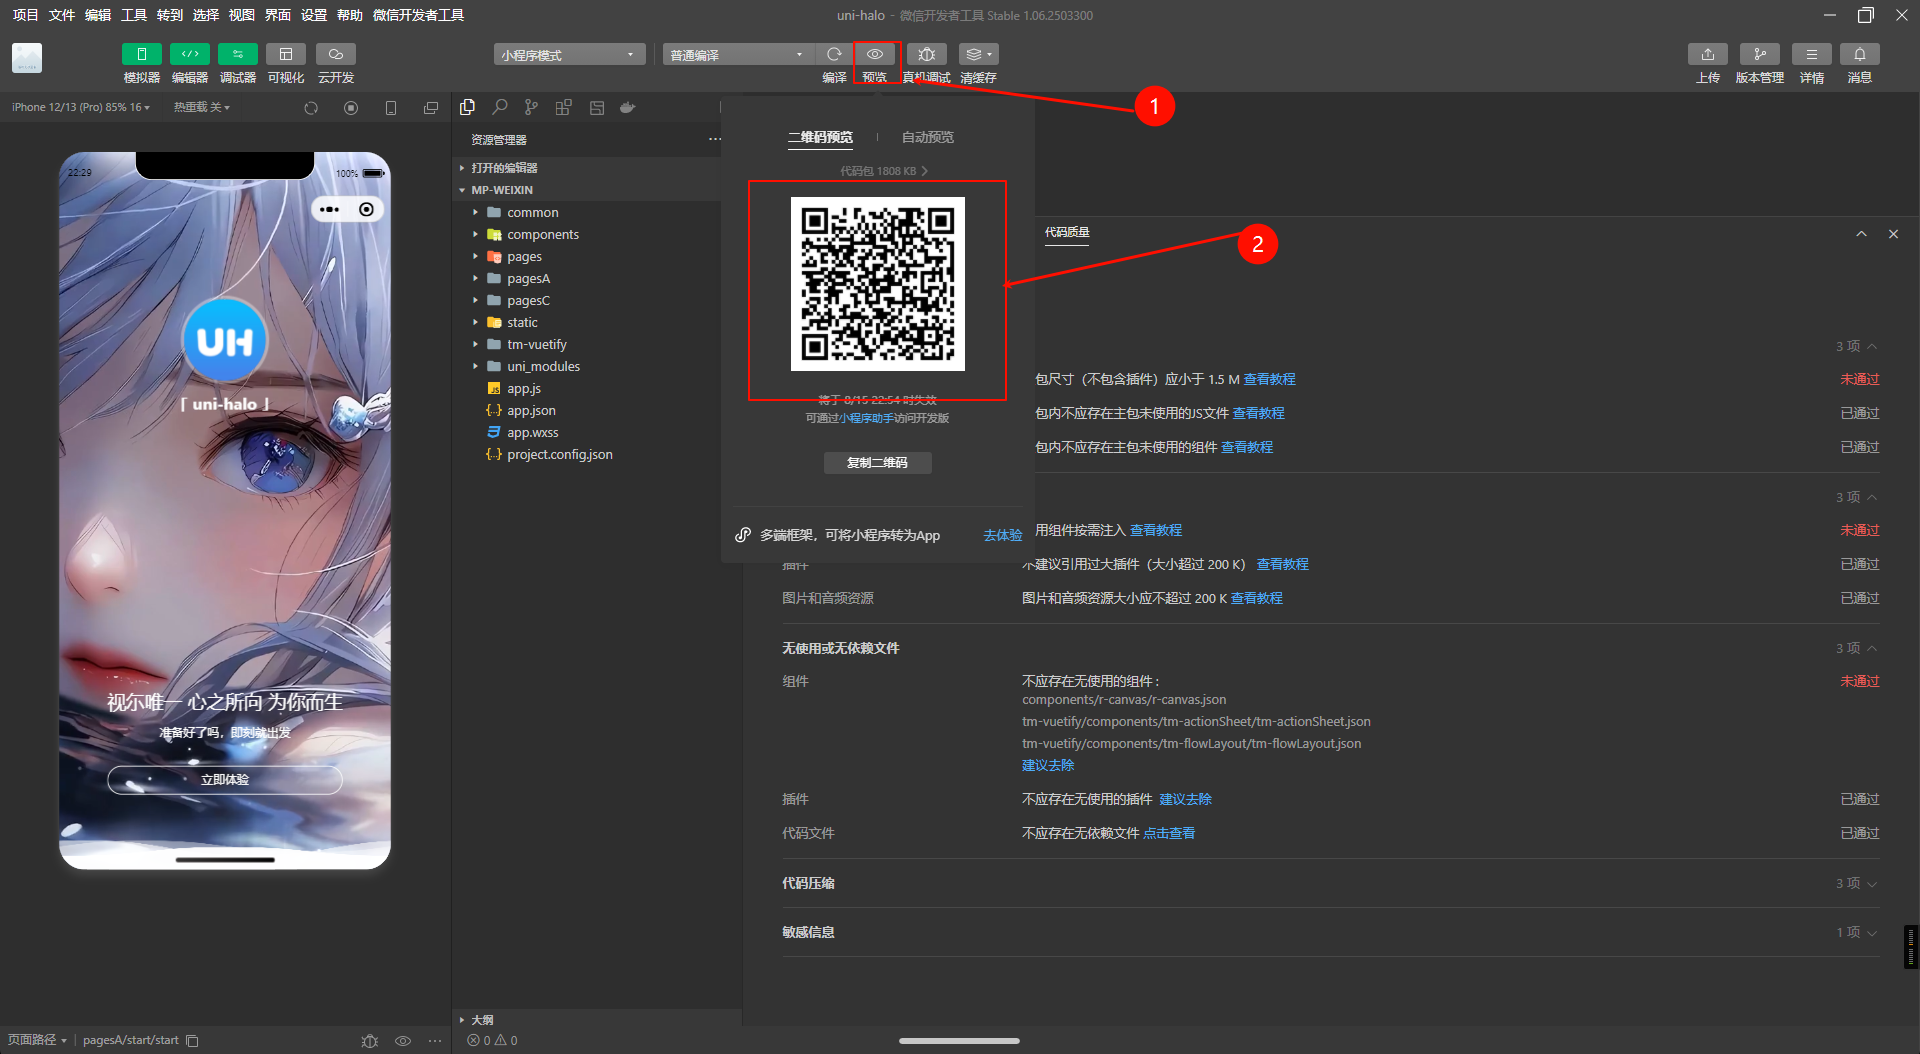Expand the Sensitive Information section

pos(1330,932)
